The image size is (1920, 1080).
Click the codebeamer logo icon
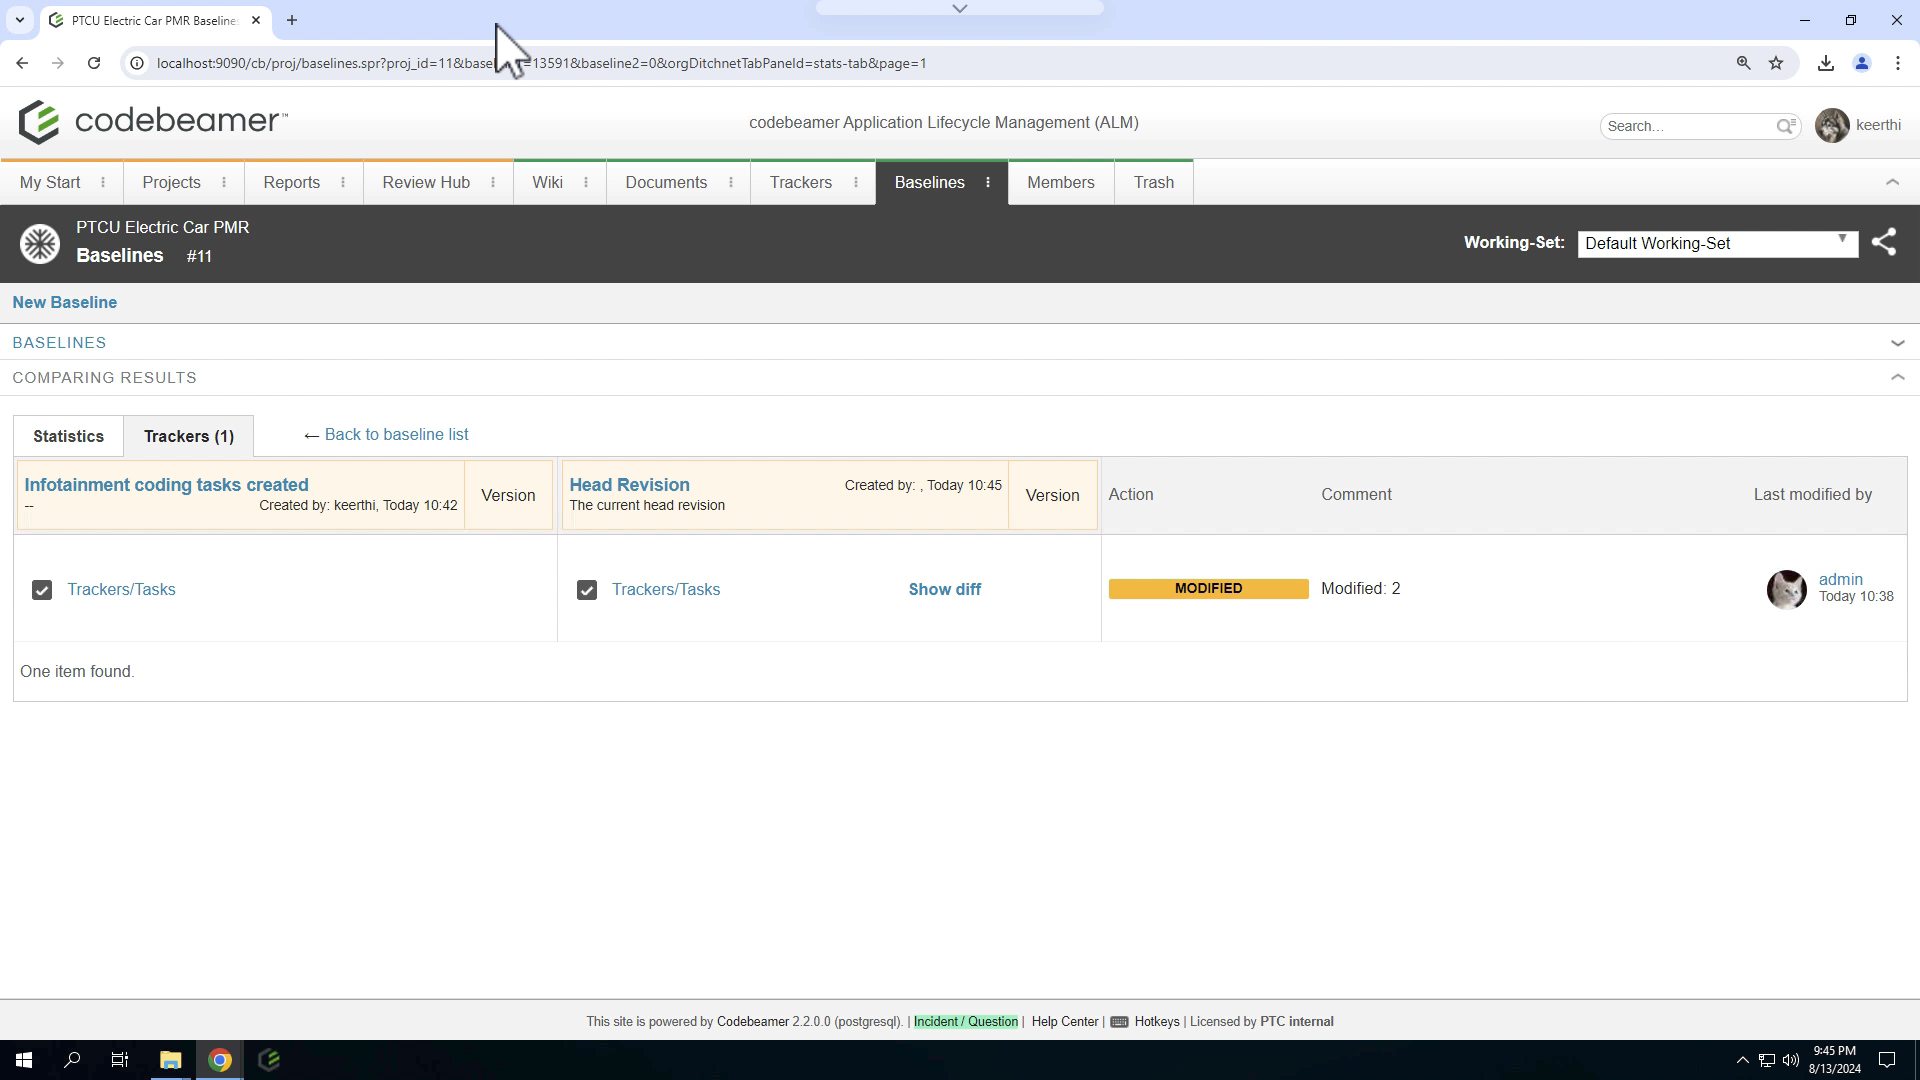click(39, 122)
